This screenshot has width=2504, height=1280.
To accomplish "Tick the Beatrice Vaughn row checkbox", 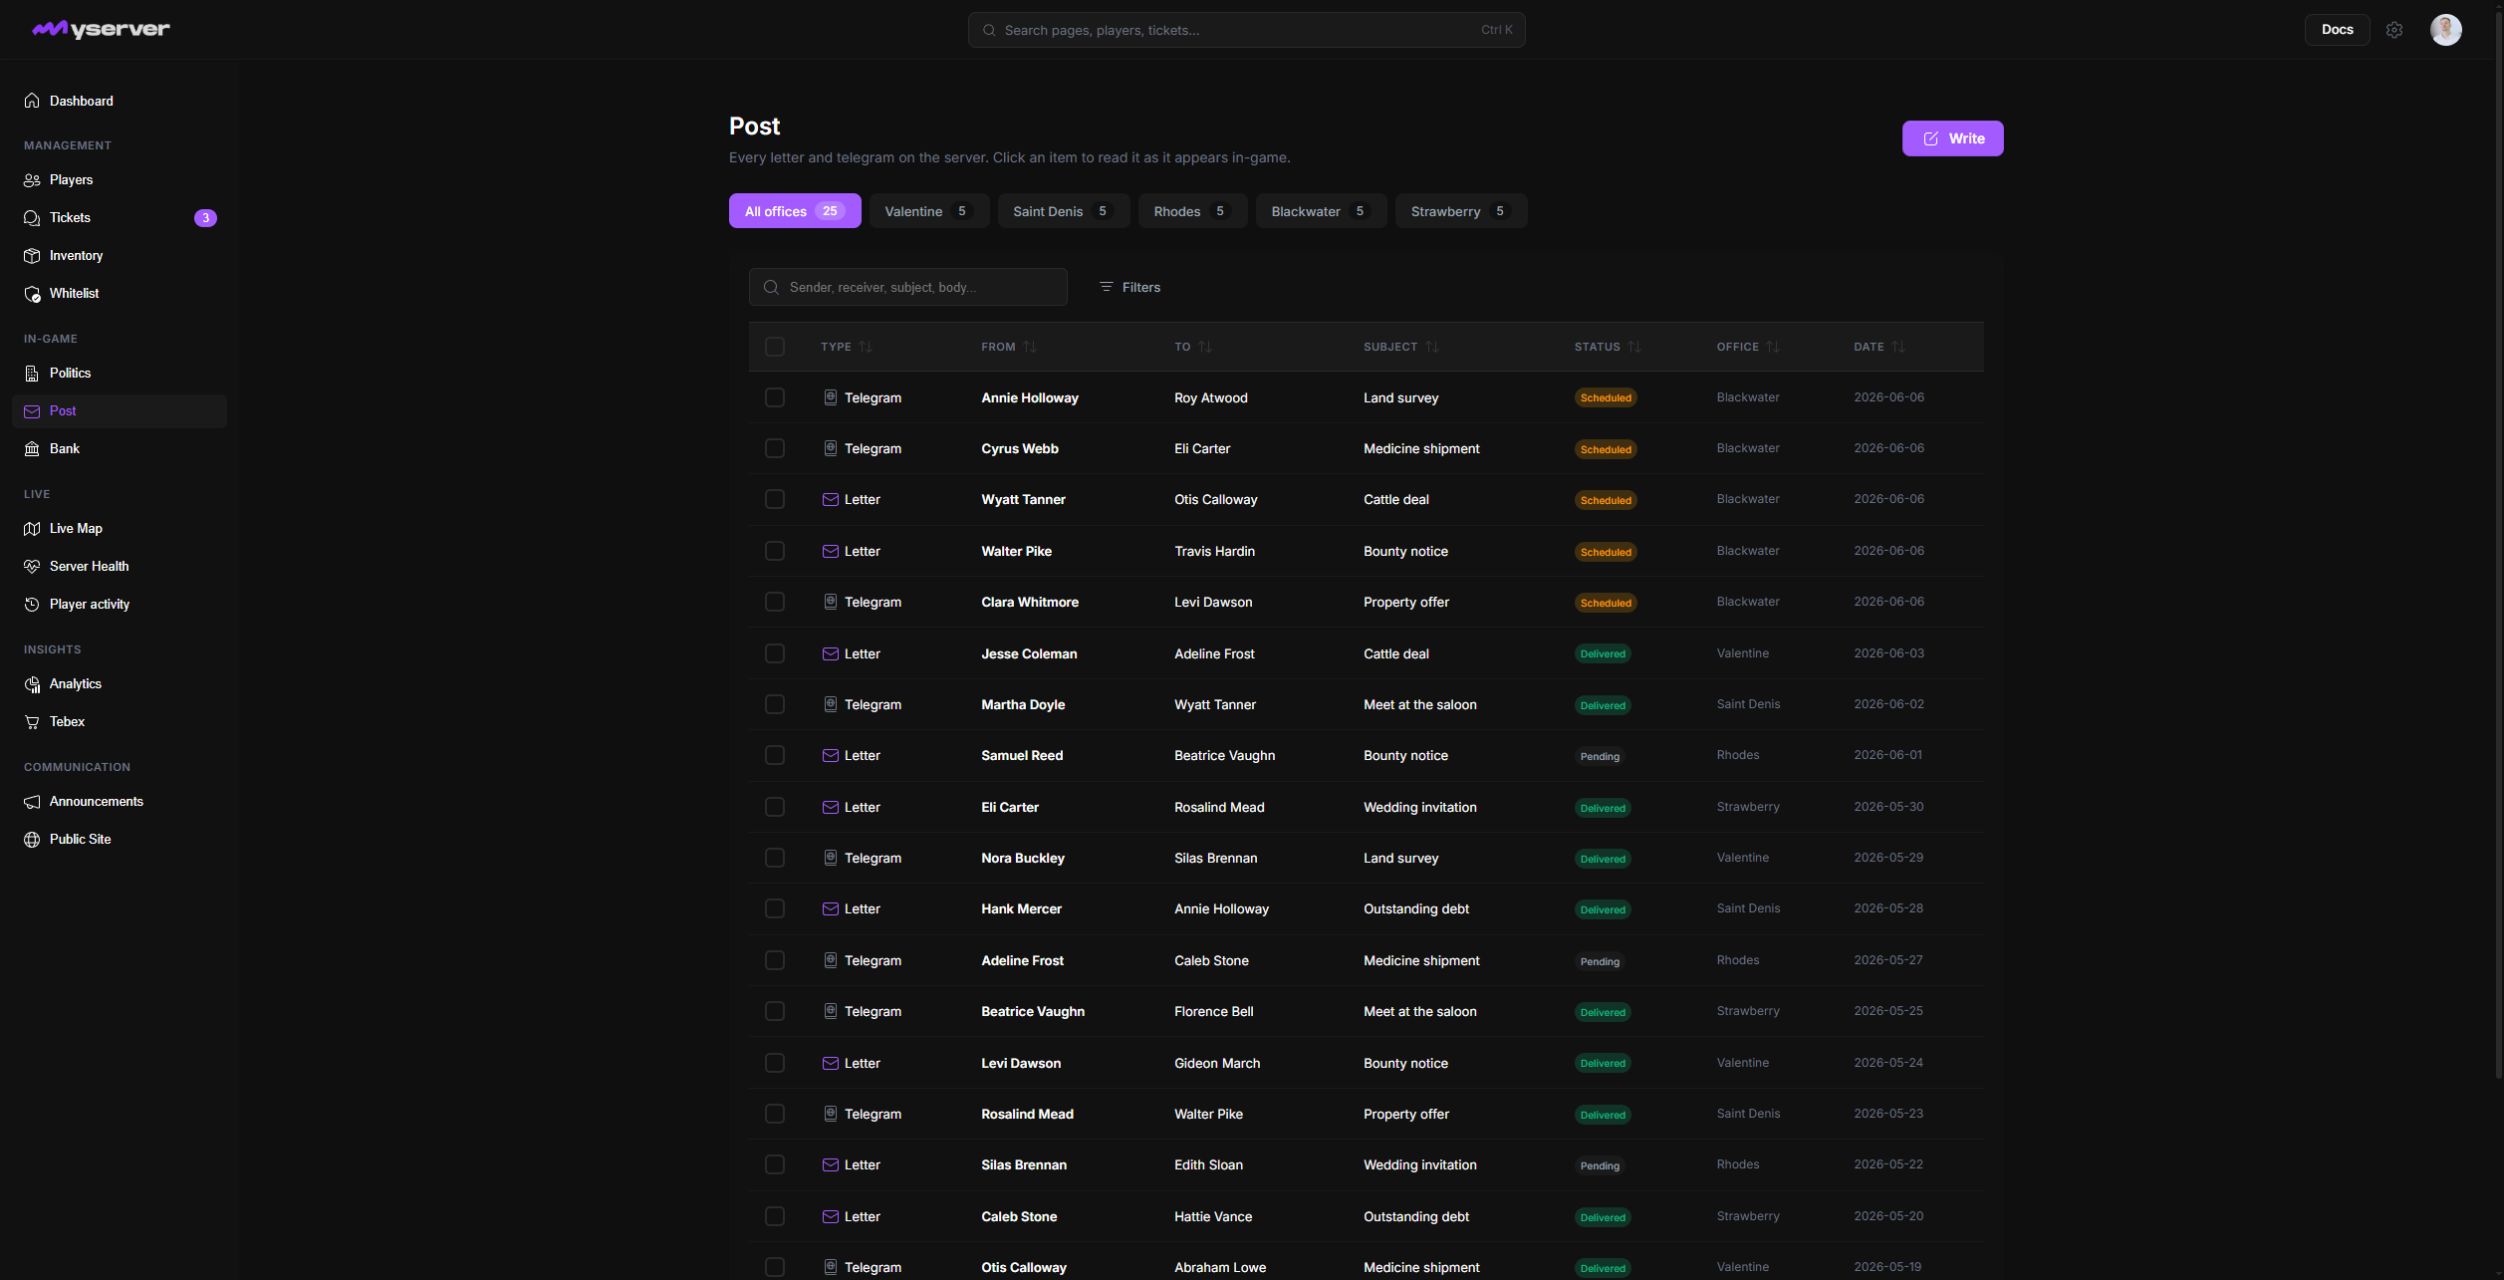I will [x=775, y=1012].
